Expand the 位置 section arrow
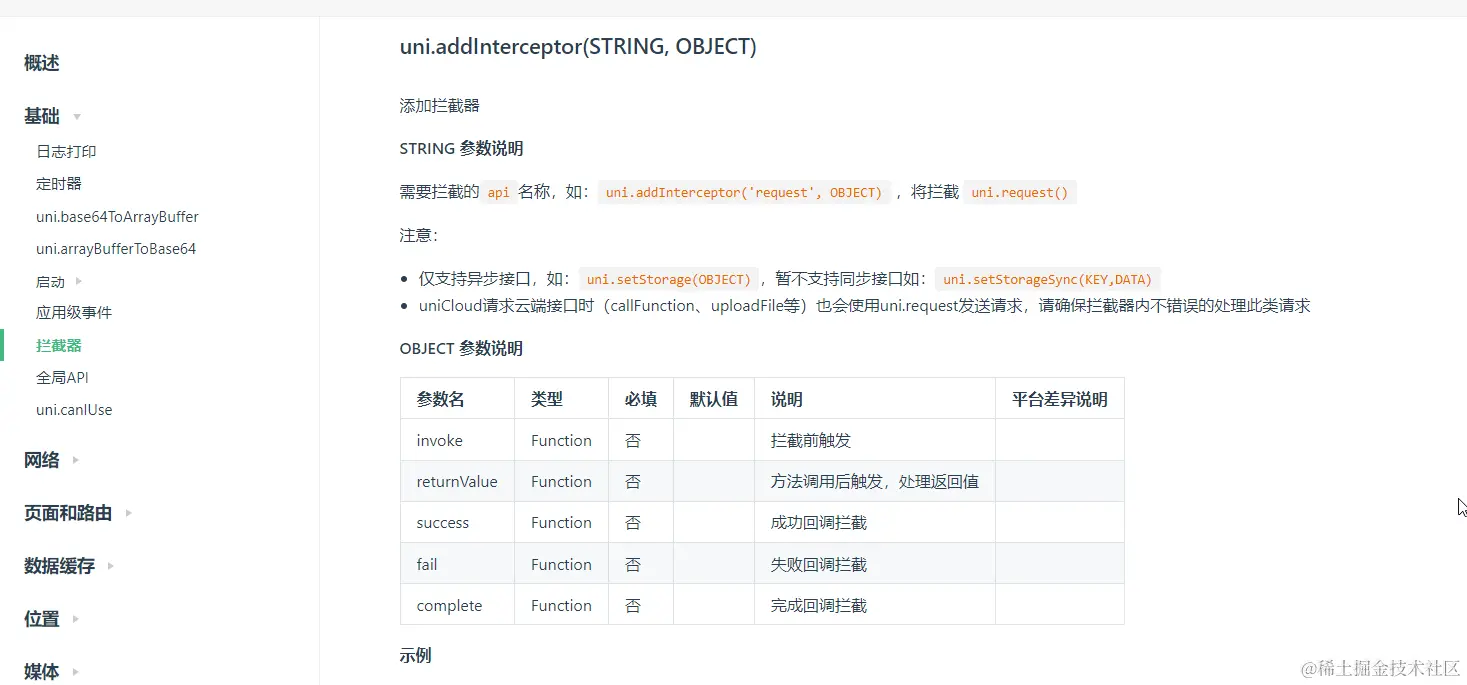Viewport: 1467px width, 685px height. [x=75, y=619]
